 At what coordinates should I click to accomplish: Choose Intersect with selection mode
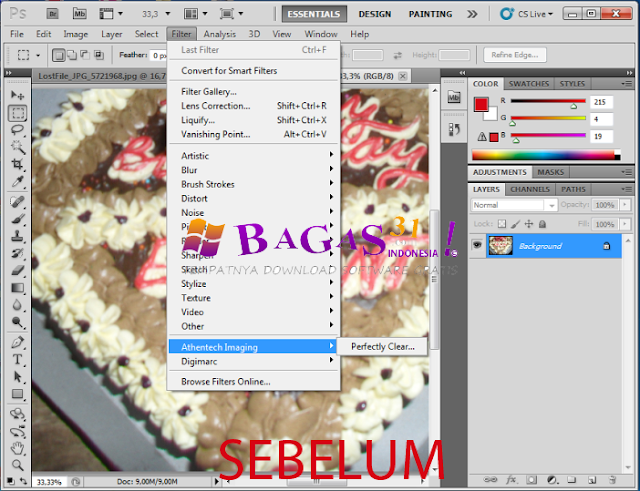click(x=99, y=55)
